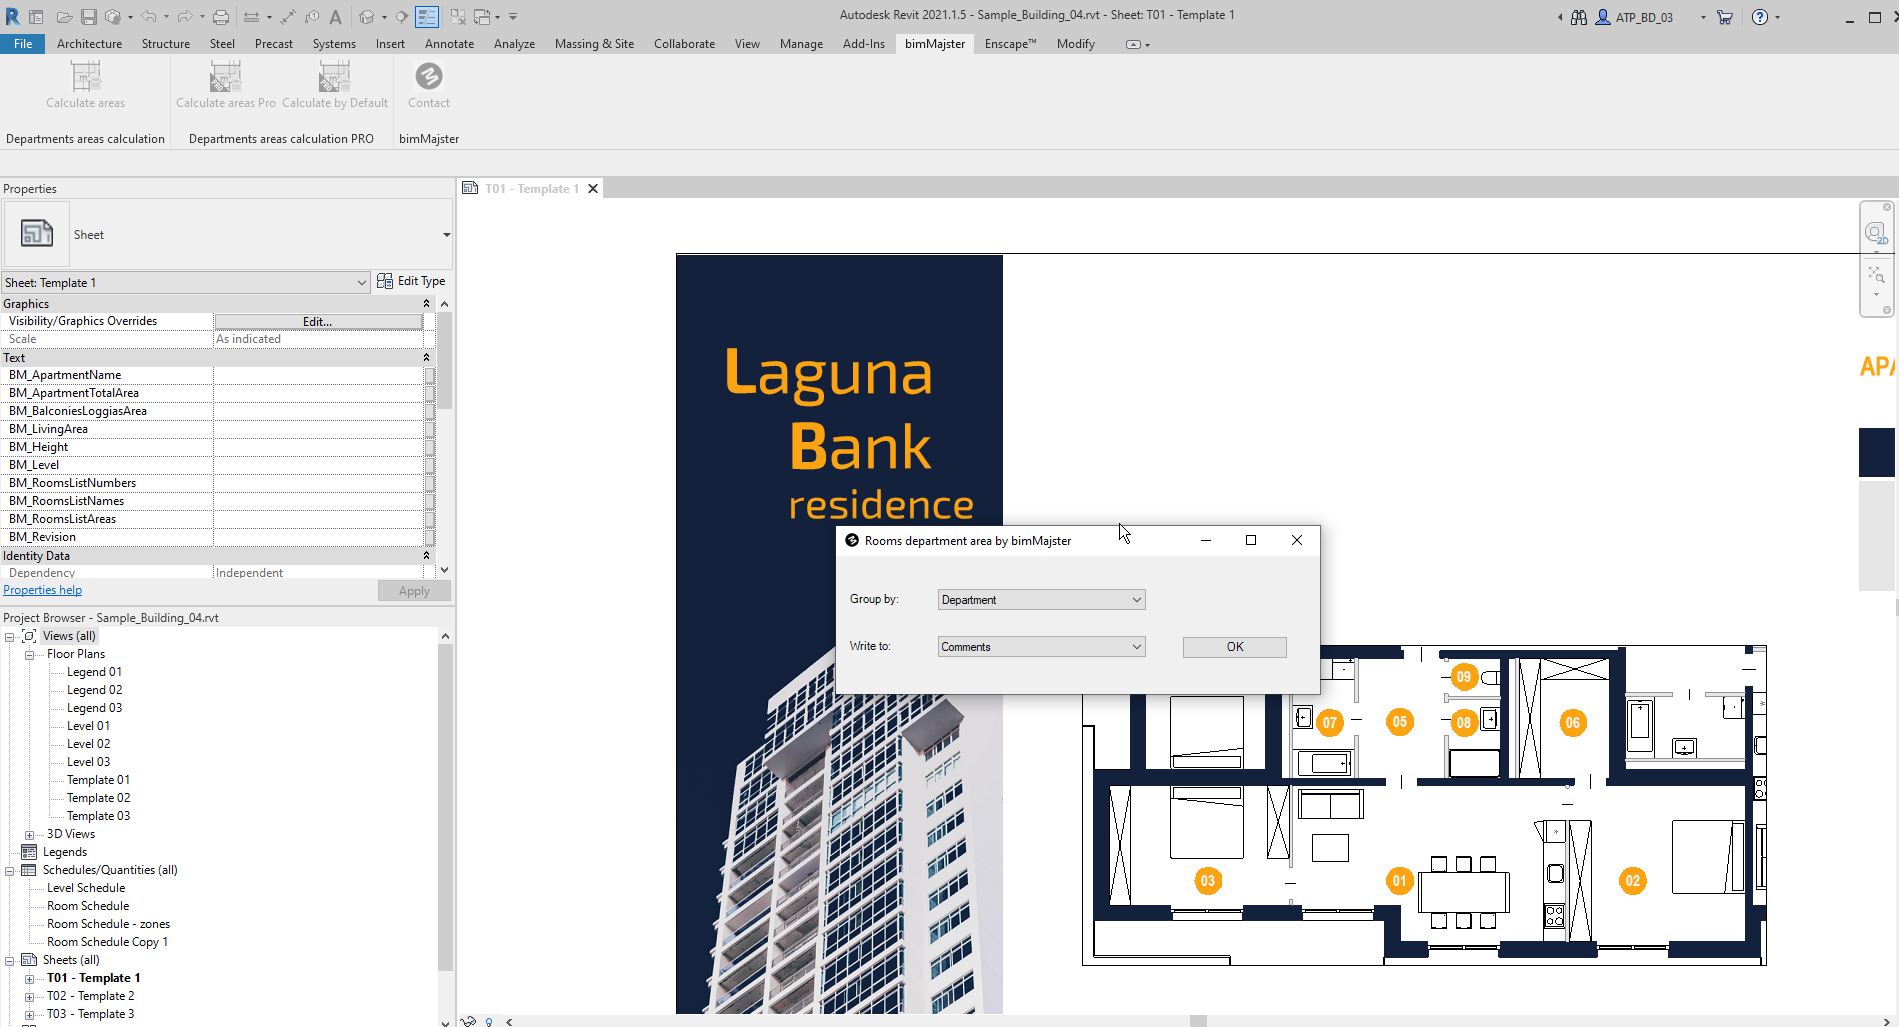Expand the T01 - Template 1 sheet node
The image size is (1899, 1027).
pos(30,979)
